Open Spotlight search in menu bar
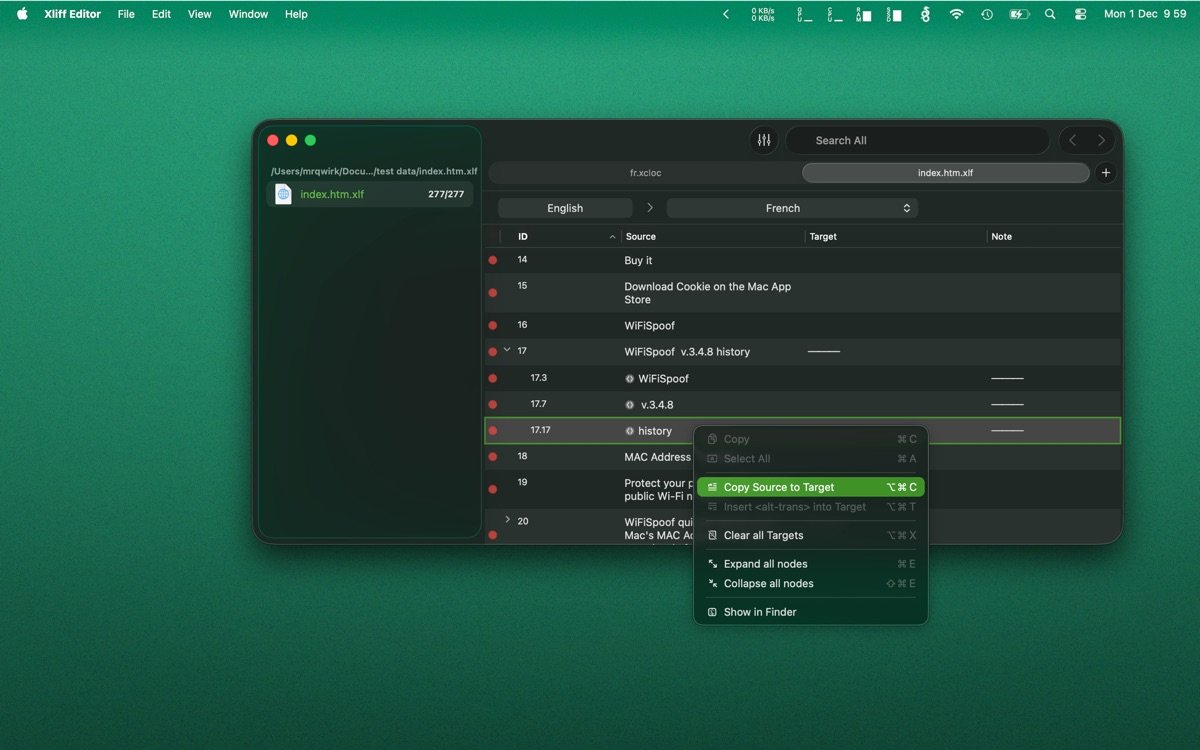 click(x=1049, y=14)
